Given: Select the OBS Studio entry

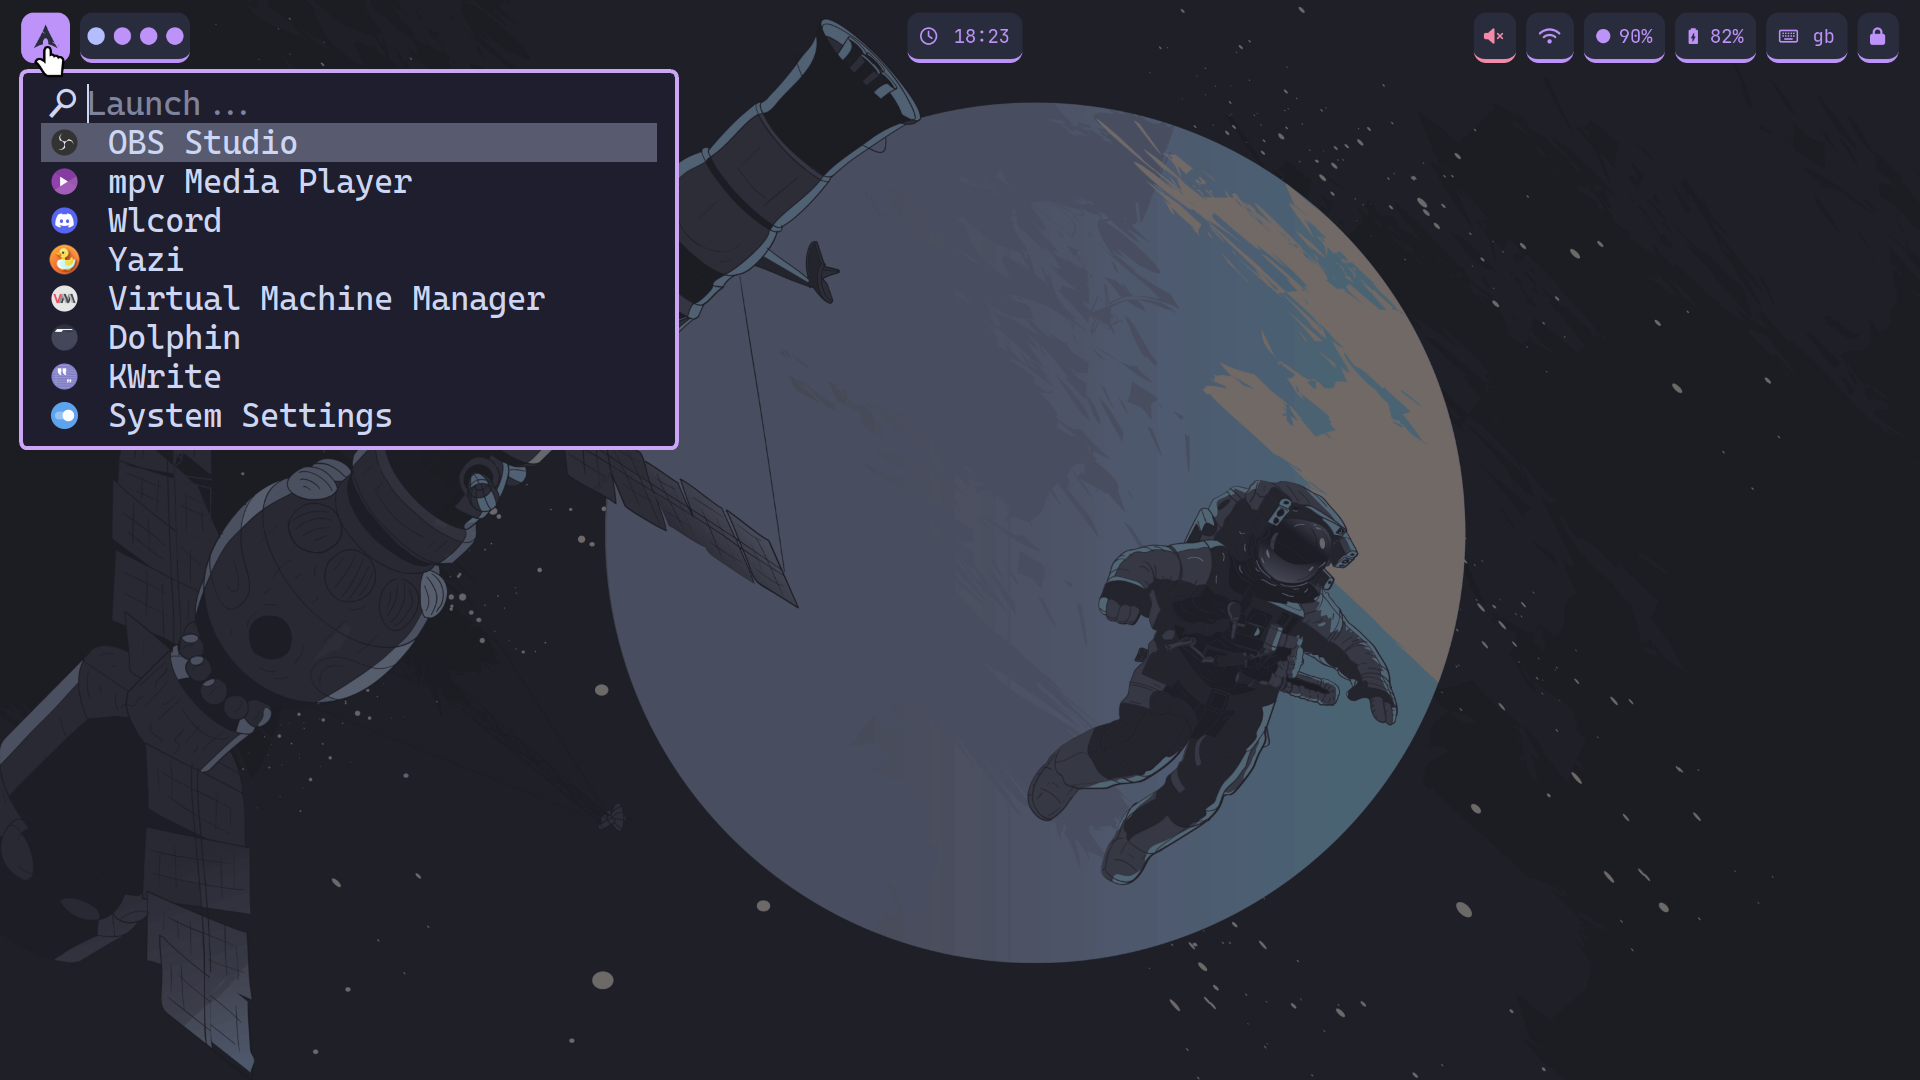Looking at the screenshot, I should 202,143.
